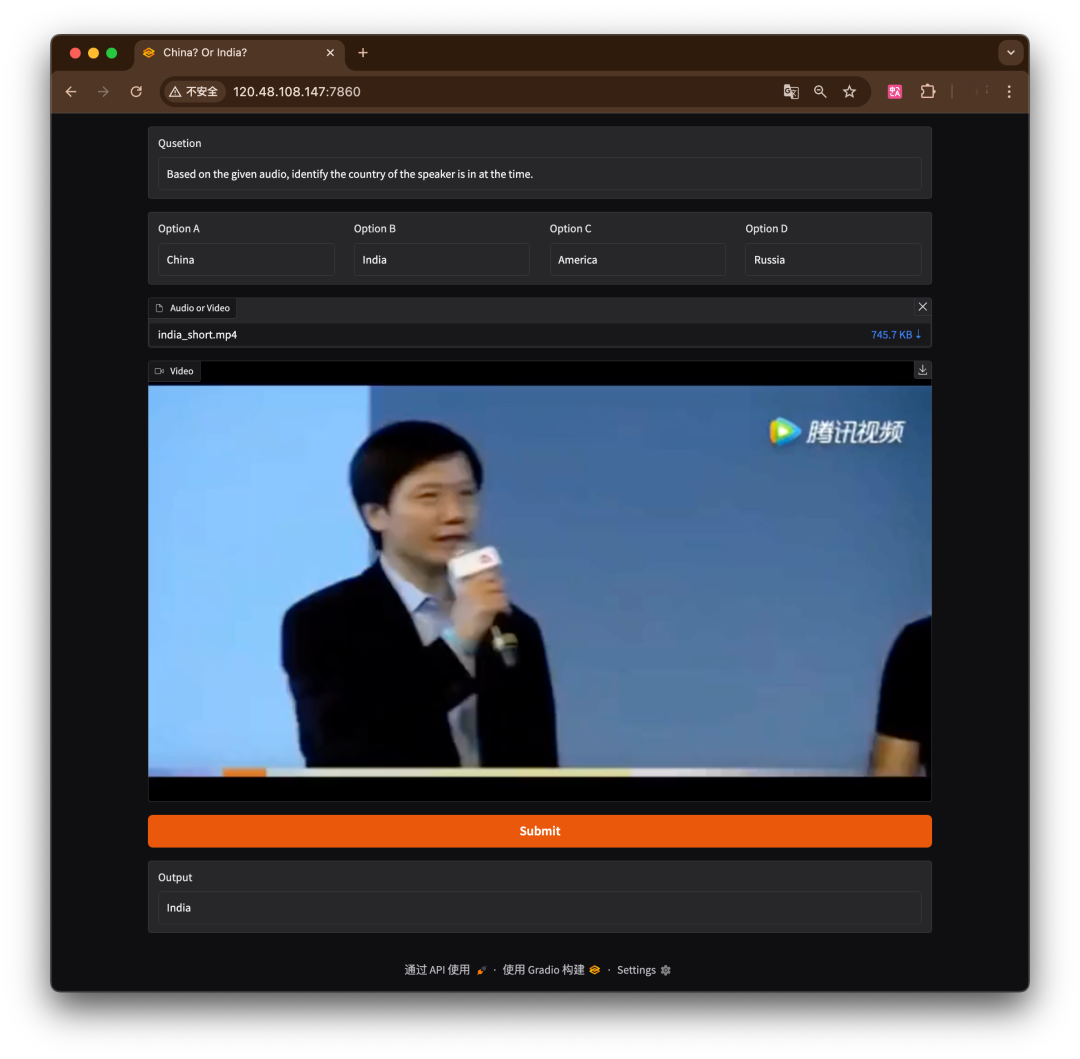The height and width of the screenshot is (1059, 1080).
Task: Click the video preview frame
Action: click(539, 580)
